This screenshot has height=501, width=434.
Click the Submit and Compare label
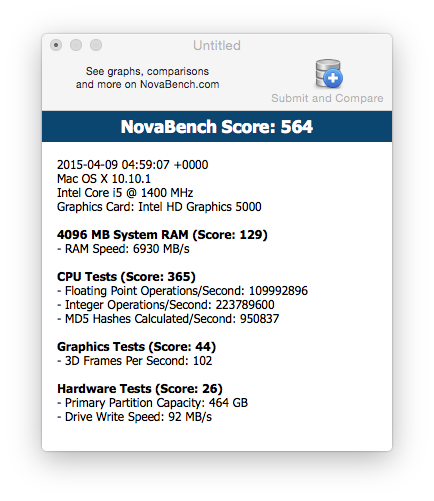(x=327, y=98)
